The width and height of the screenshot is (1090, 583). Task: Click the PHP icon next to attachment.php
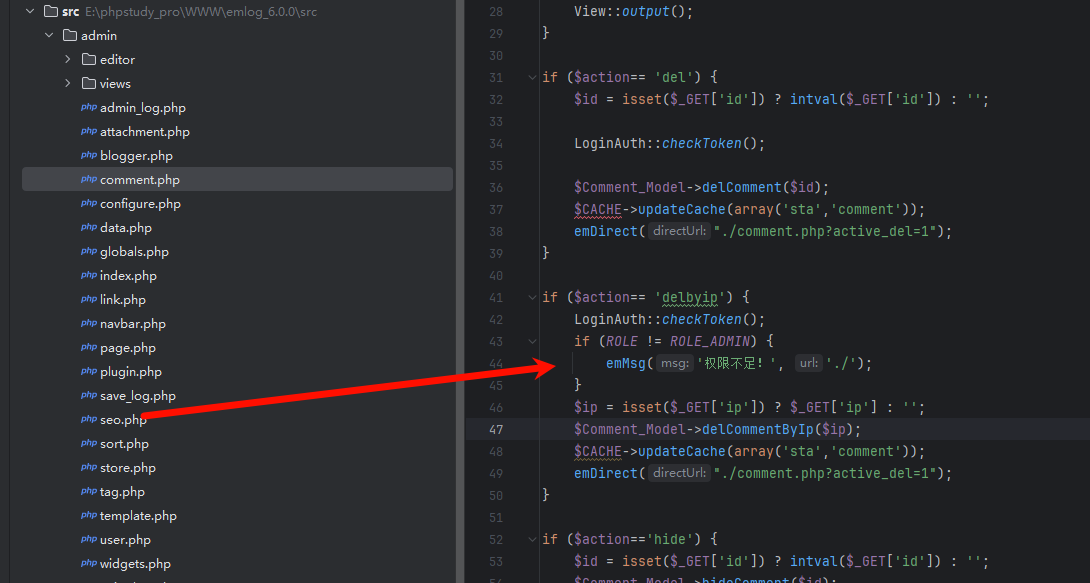pos(89,132)
